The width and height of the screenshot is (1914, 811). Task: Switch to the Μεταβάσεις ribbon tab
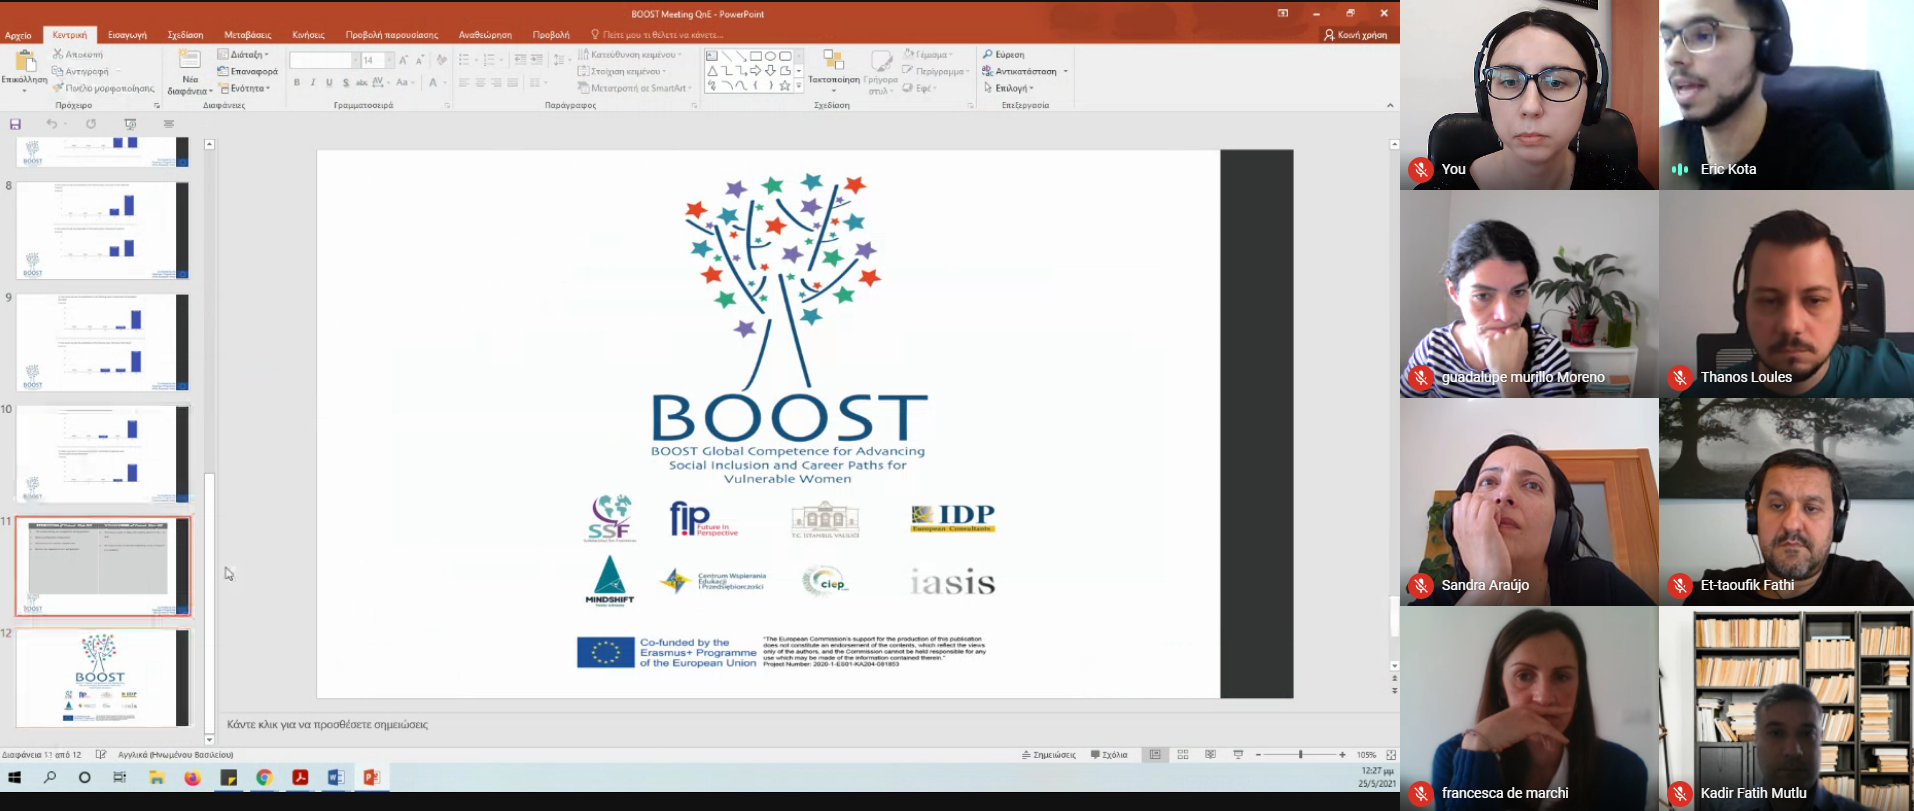[x=247, y=35]
